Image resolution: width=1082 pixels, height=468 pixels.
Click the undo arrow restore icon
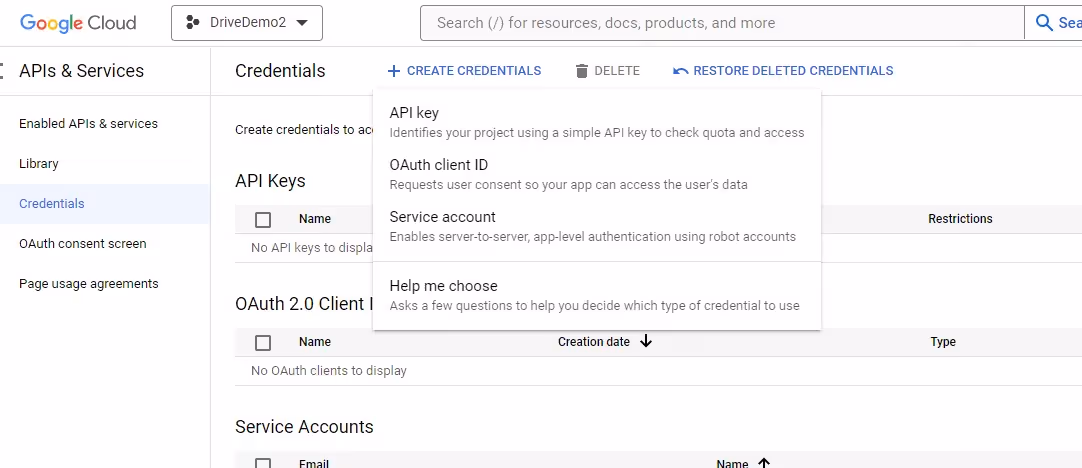(680, 71)
